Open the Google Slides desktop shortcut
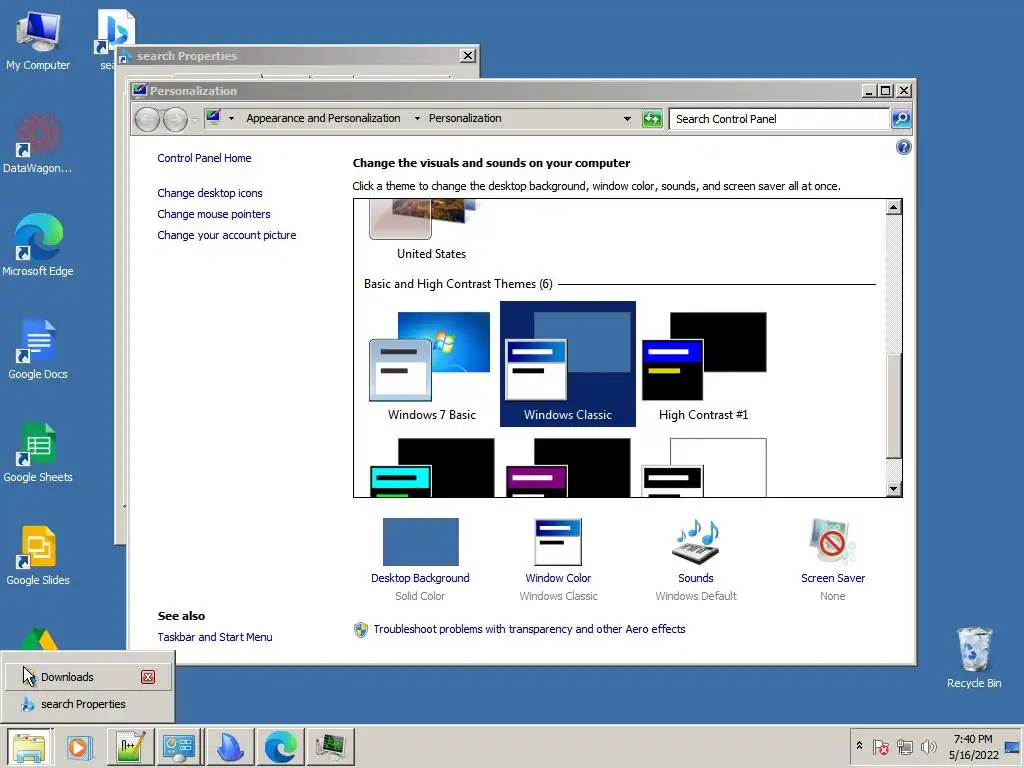Screen dimensions: 1024x768 click(38, 555)
